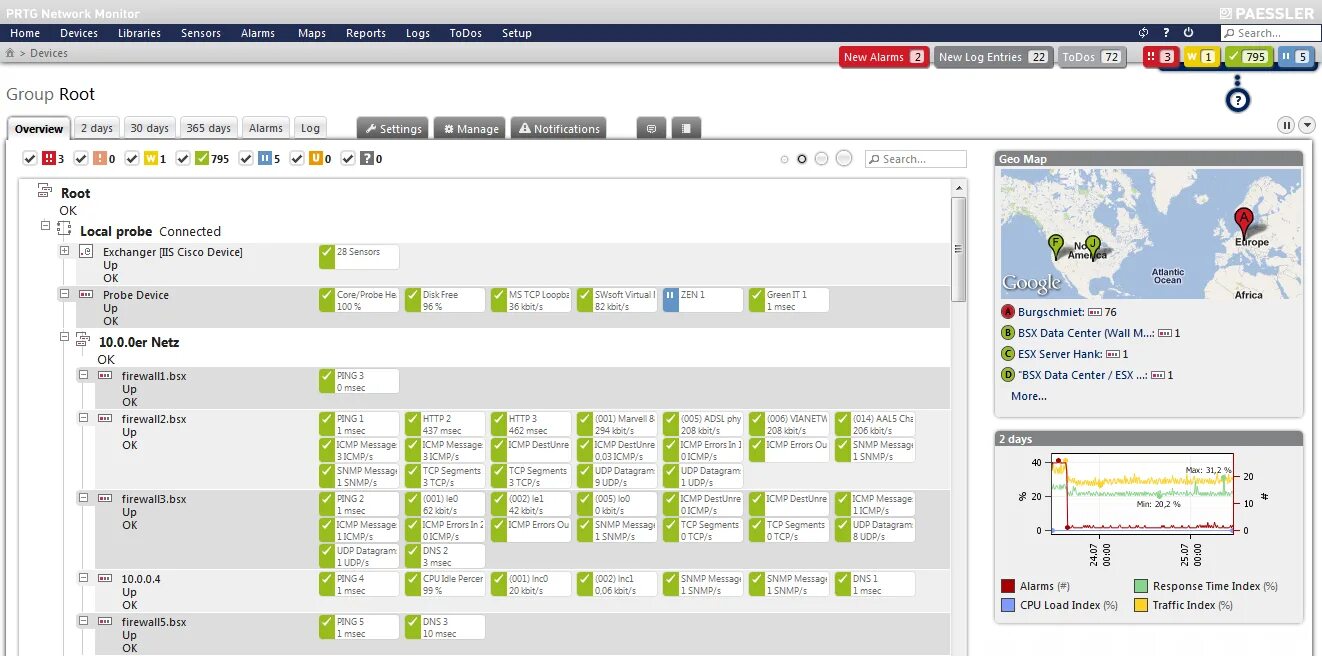Viewport: 1322px width, 656px height.
Task: Click the logout power icon
Action: (x=1189, y=33)
